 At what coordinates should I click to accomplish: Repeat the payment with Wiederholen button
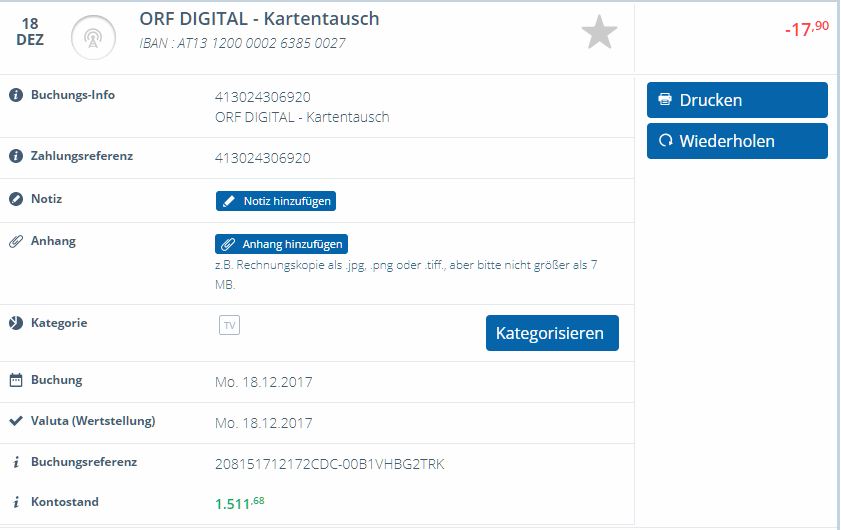coord(737,141)
